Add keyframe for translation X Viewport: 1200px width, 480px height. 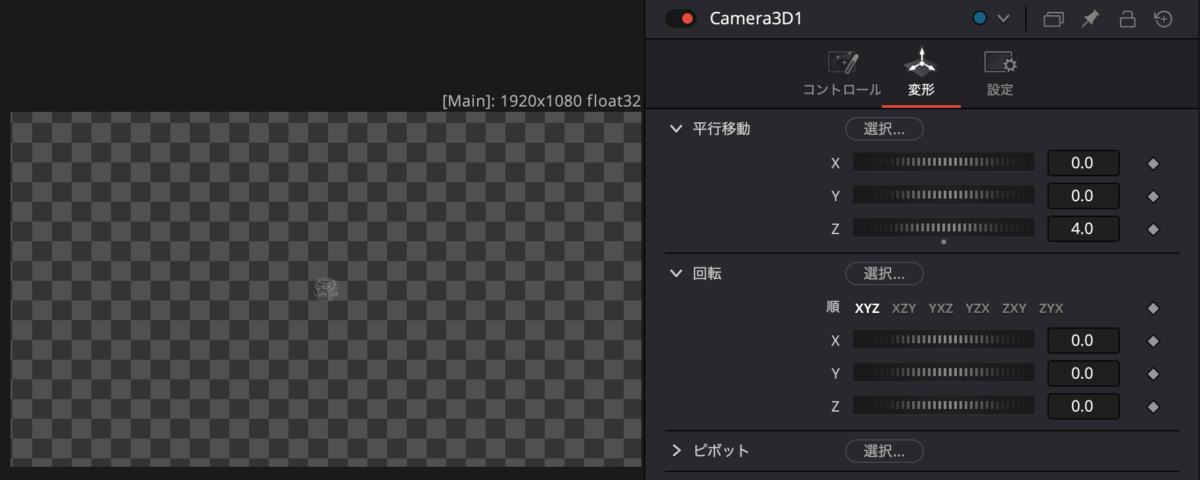(1152, 163)
